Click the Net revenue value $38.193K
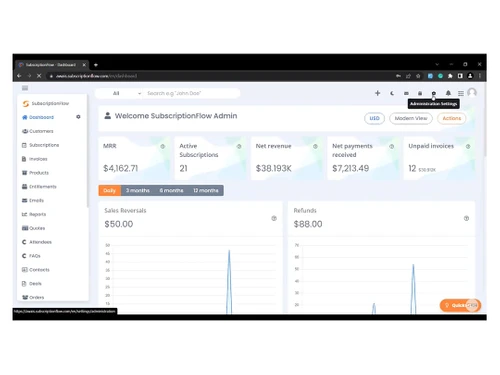The image size is (500, 375). pos(274,168)
